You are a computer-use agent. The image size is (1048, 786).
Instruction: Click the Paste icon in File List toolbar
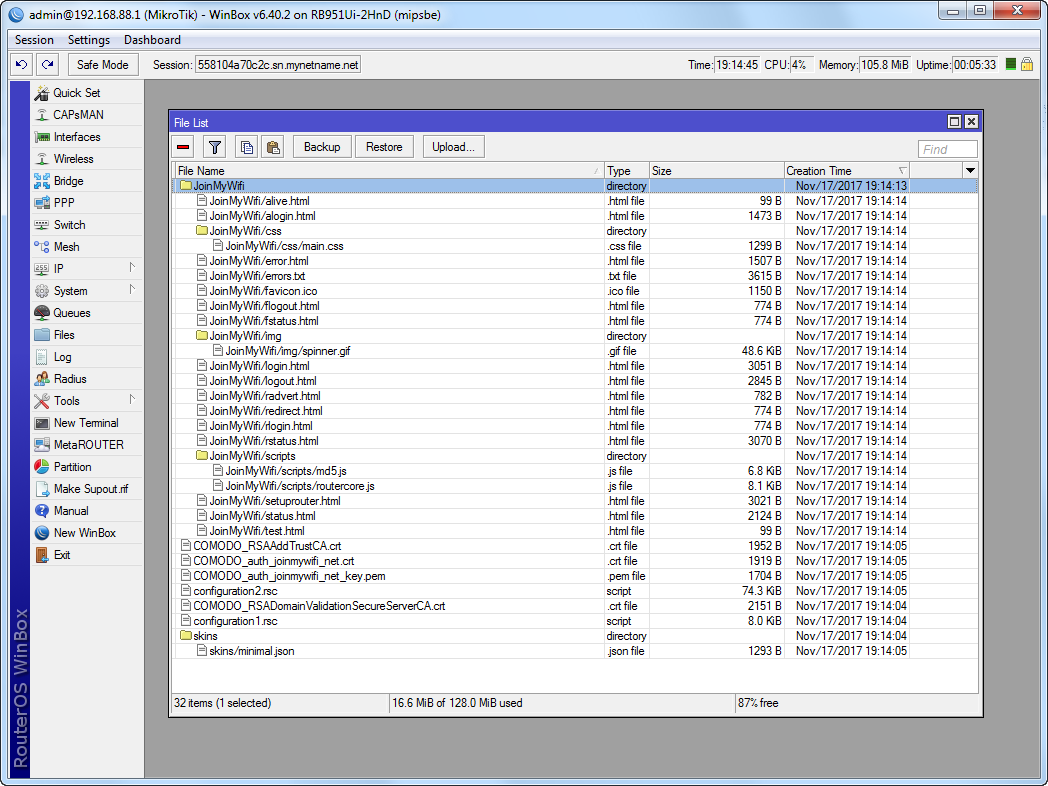[273, 147]
